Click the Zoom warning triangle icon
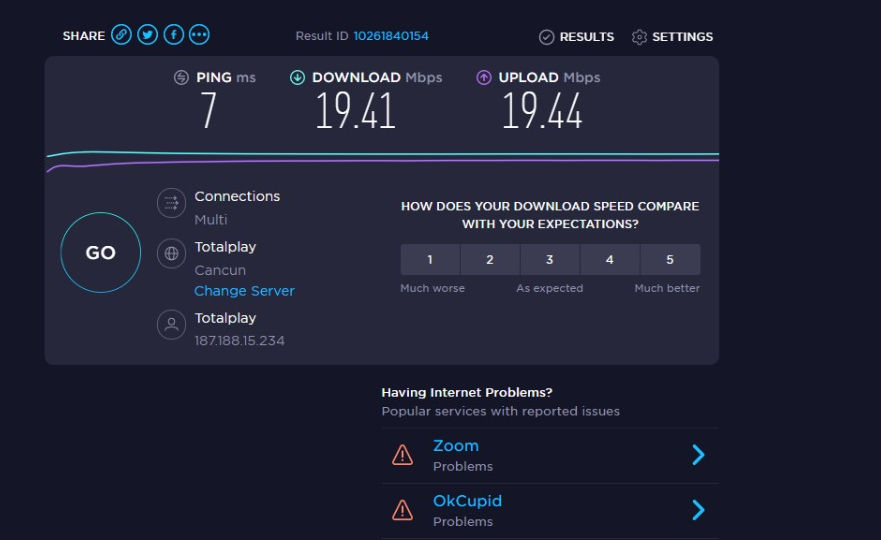The image size is (881, 540). point(402,455)
